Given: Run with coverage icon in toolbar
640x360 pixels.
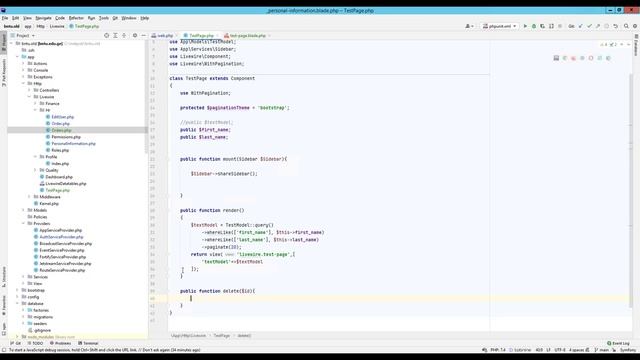Looking at the screenshot, I should [x=542, y=26].
